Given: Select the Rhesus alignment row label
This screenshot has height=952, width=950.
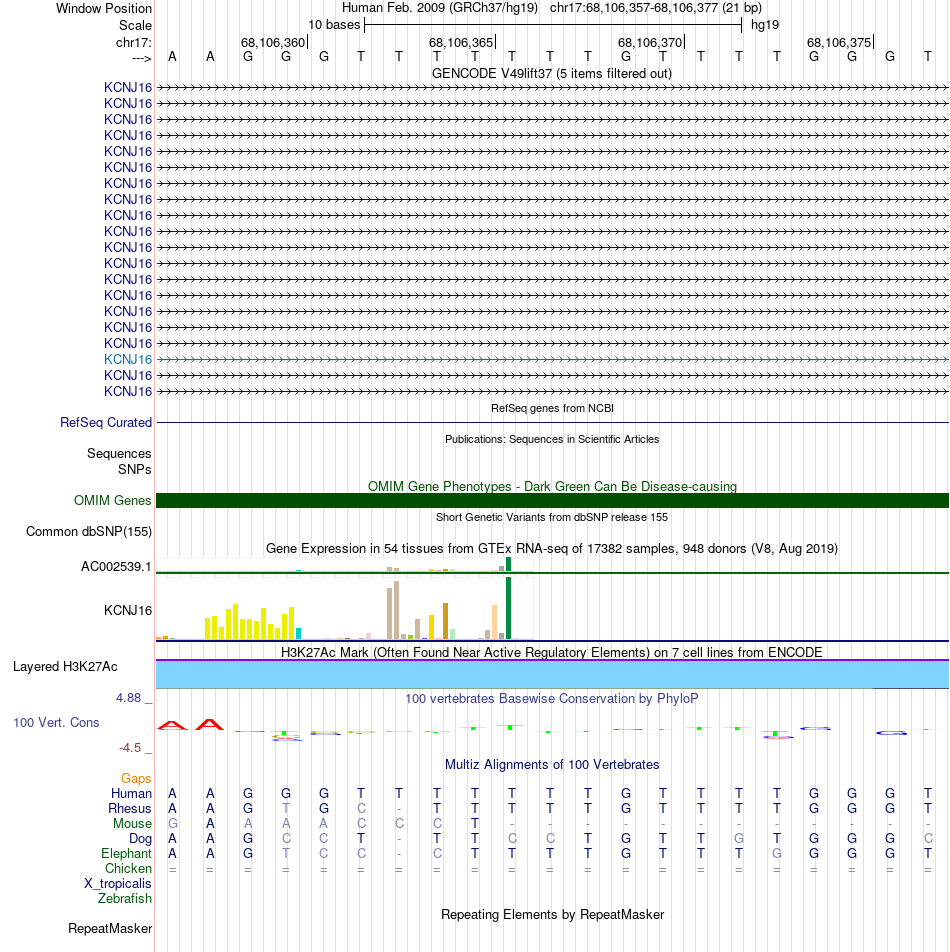Looking at the screenshot, I should tap(129, 809).
